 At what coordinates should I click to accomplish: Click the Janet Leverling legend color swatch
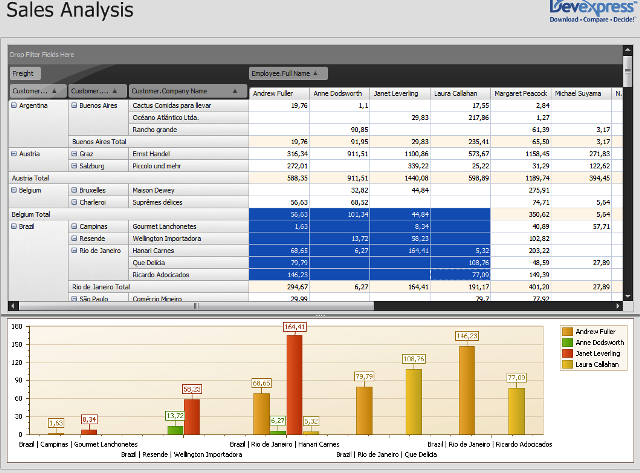pyautogui.click(x=567, y=353)
